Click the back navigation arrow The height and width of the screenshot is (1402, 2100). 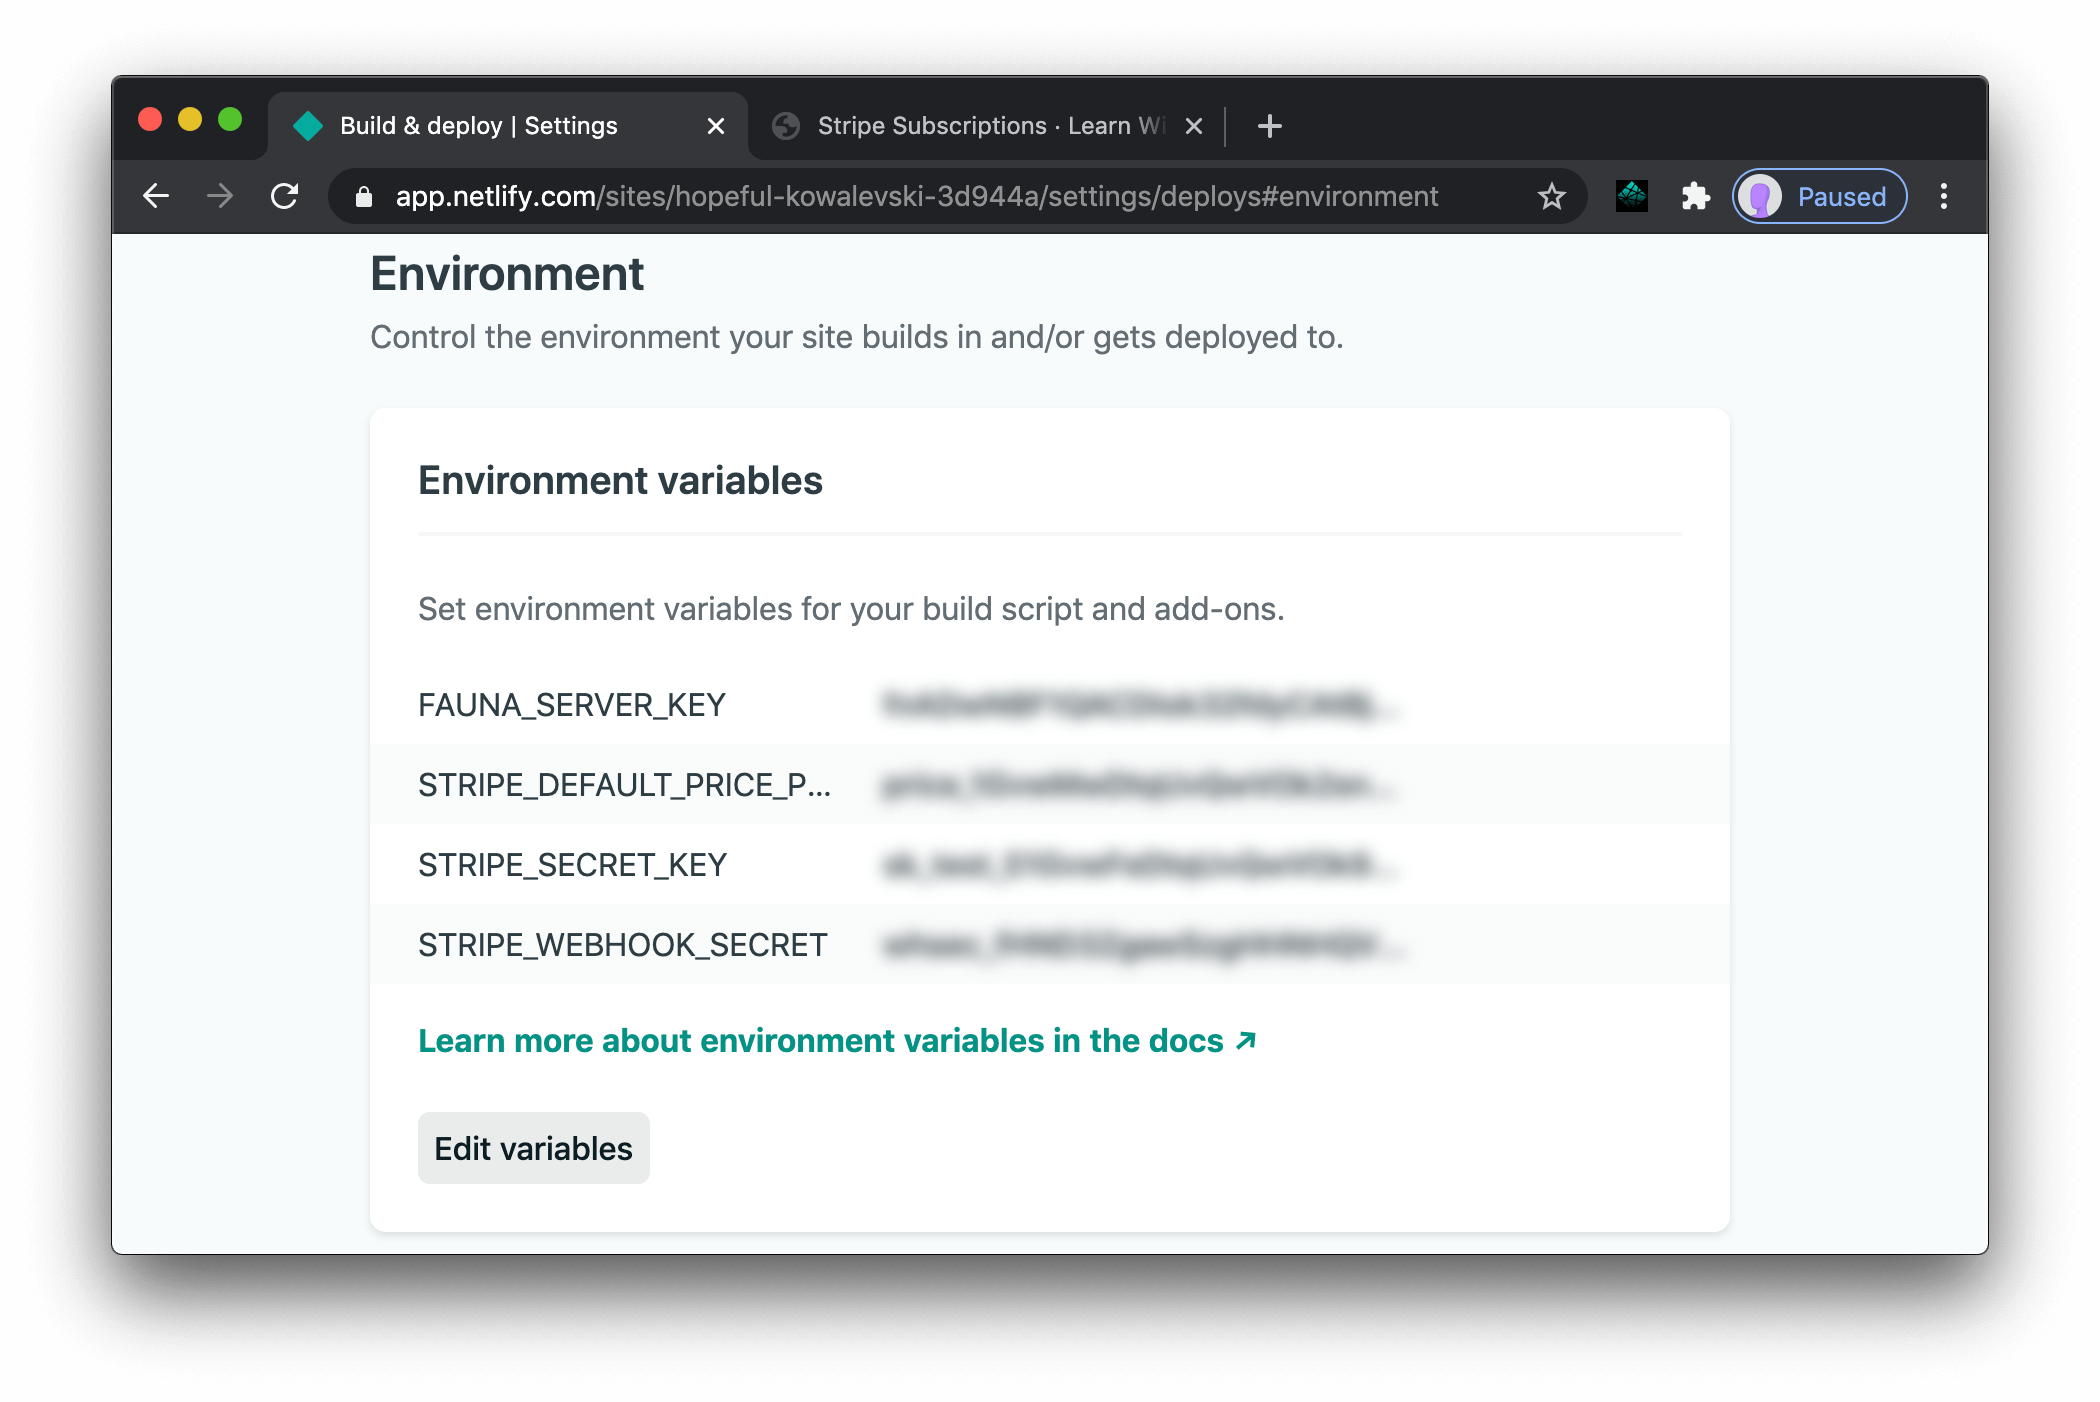tap(156, 196)
